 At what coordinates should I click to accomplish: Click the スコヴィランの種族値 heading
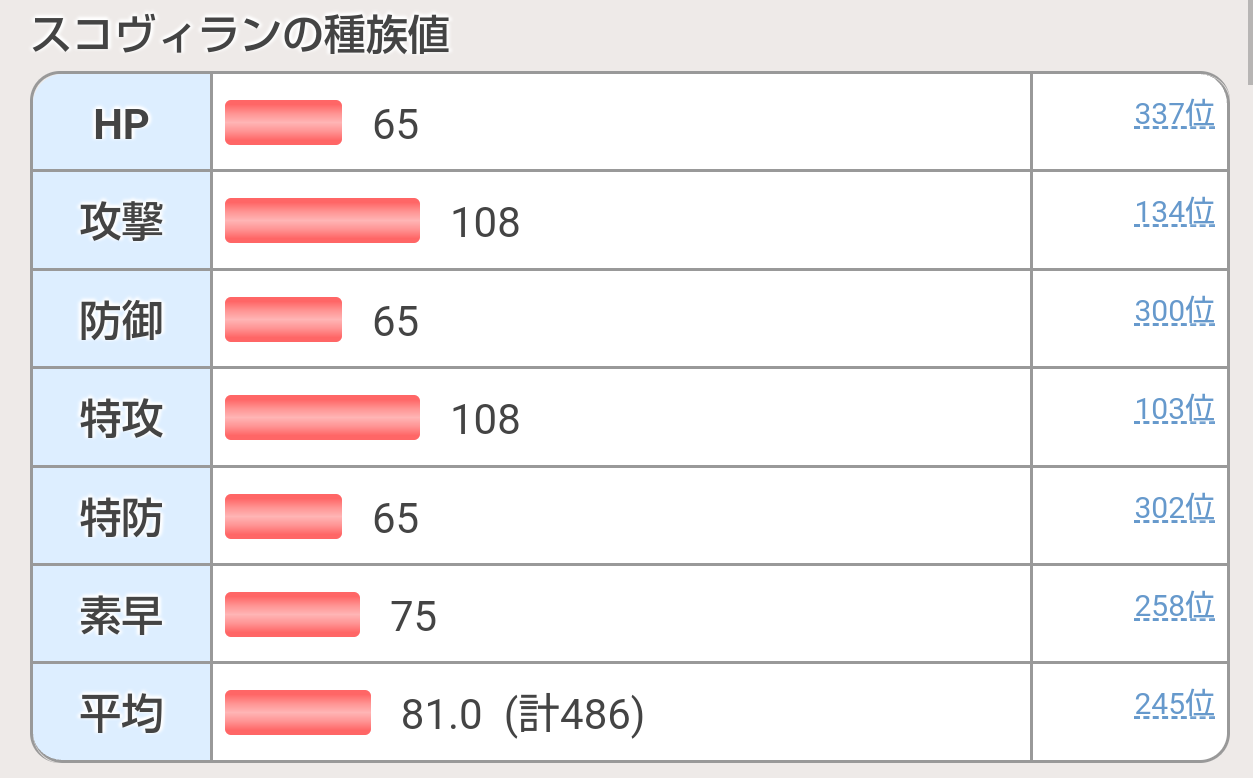coord(240,36)
